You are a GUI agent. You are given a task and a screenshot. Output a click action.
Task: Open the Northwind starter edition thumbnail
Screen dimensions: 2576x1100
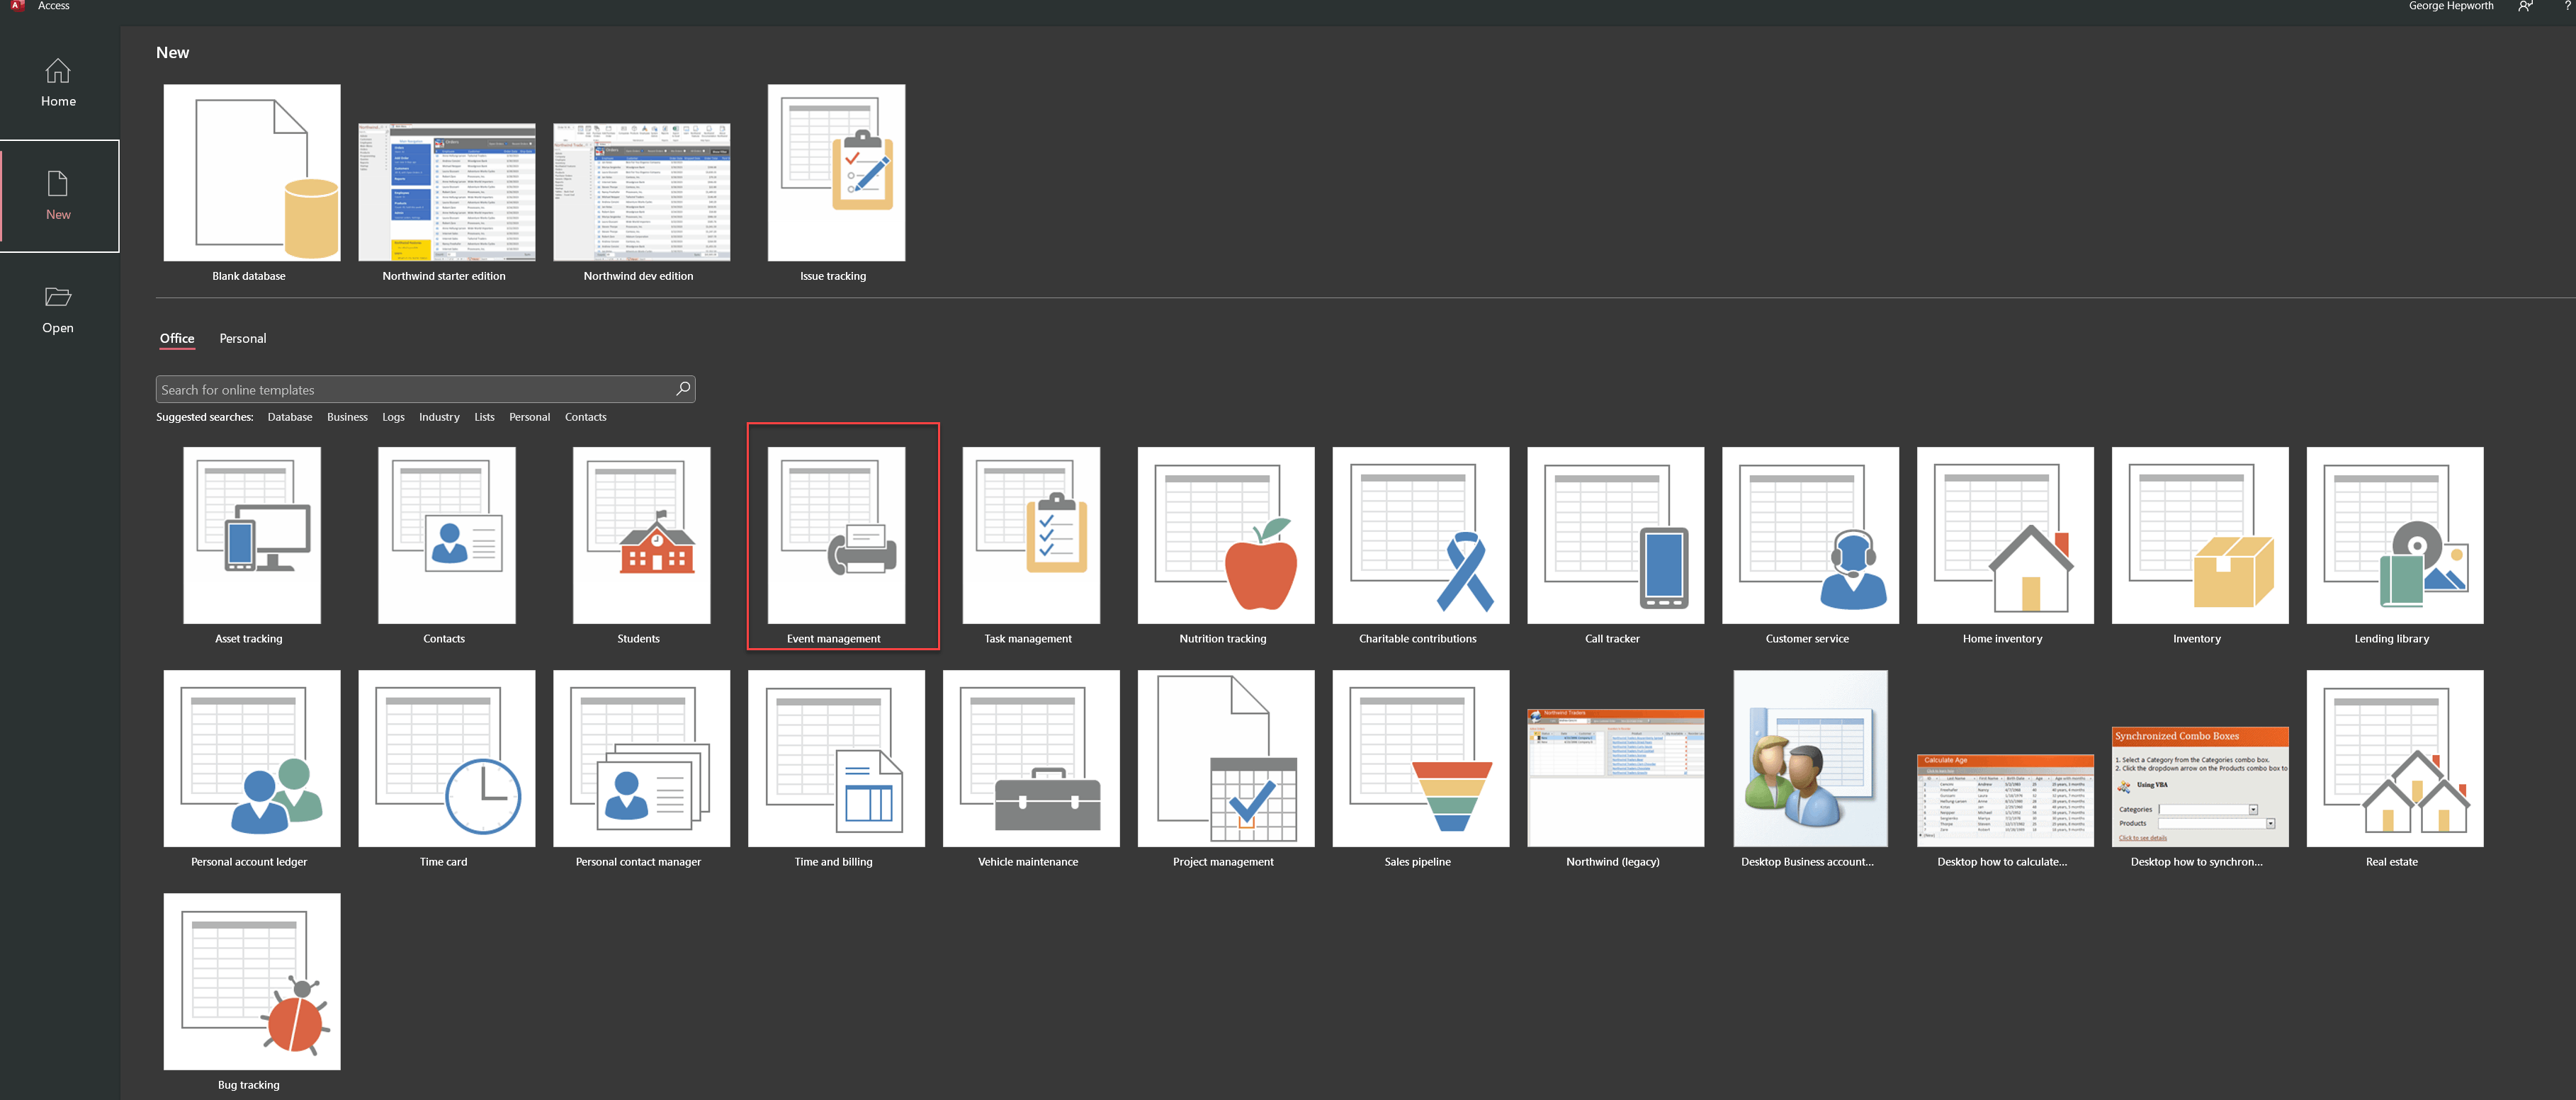point(446,192)
